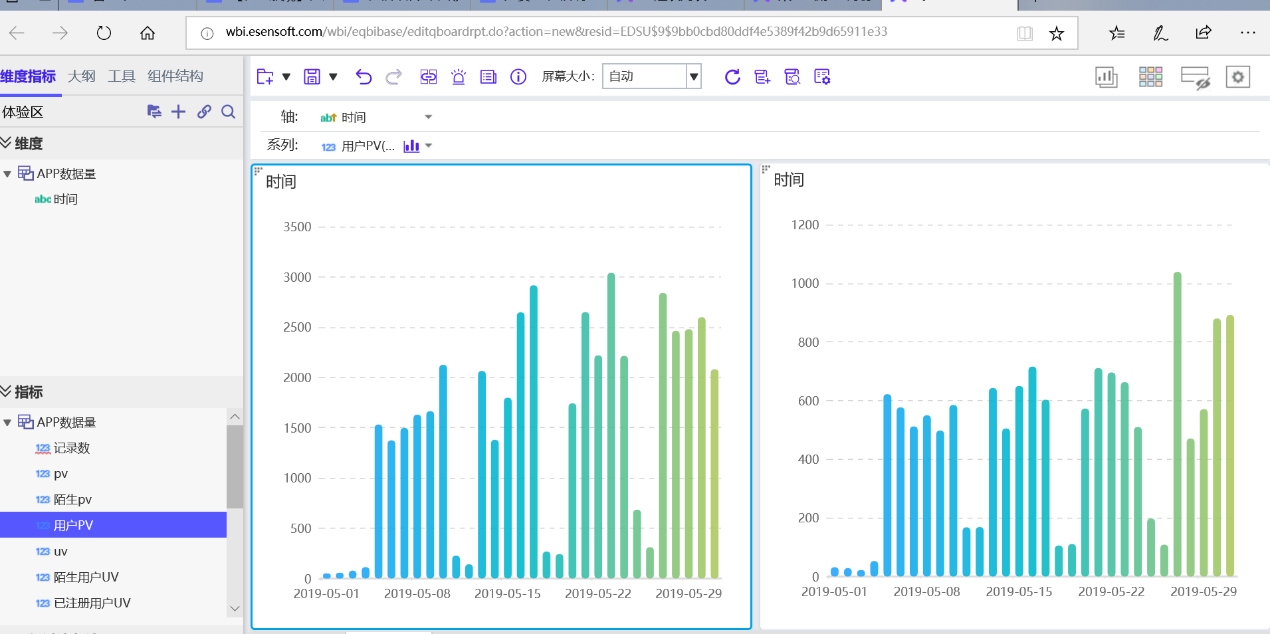Switch to the 组件结构 tab
1270x634 pixels.
(x=175, y=76)
